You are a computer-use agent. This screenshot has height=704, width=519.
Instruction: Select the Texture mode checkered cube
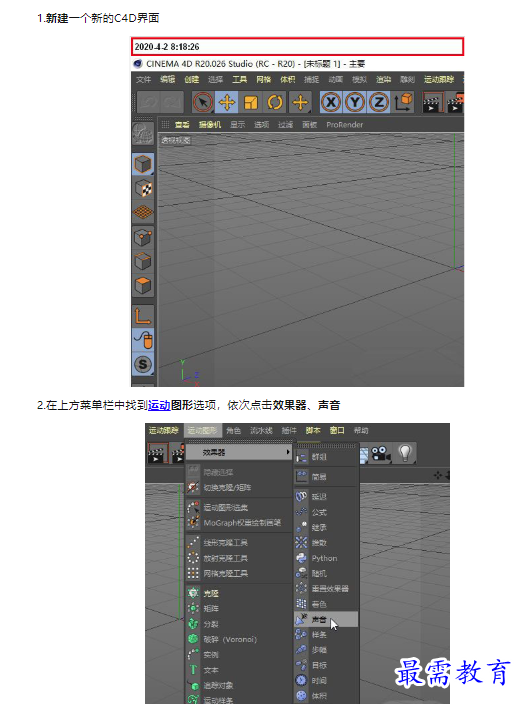pos(143,189)
